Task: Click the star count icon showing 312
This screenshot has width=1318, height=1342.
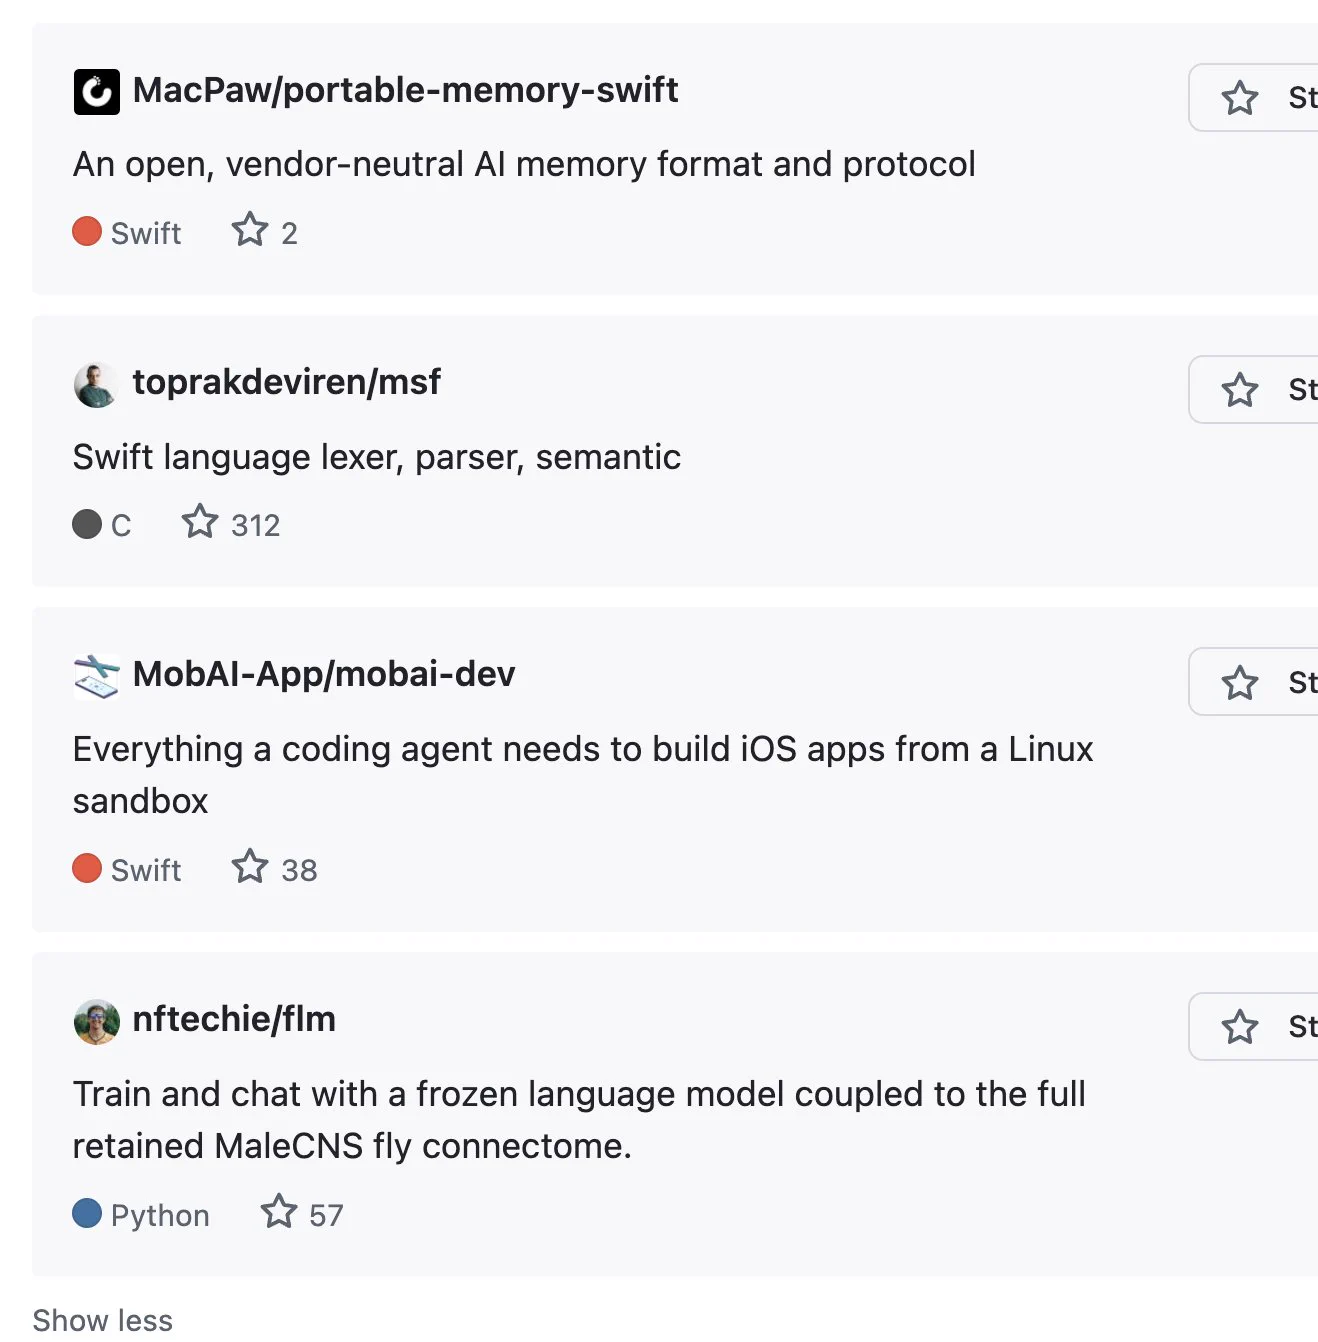Action: tap(200, 522)
